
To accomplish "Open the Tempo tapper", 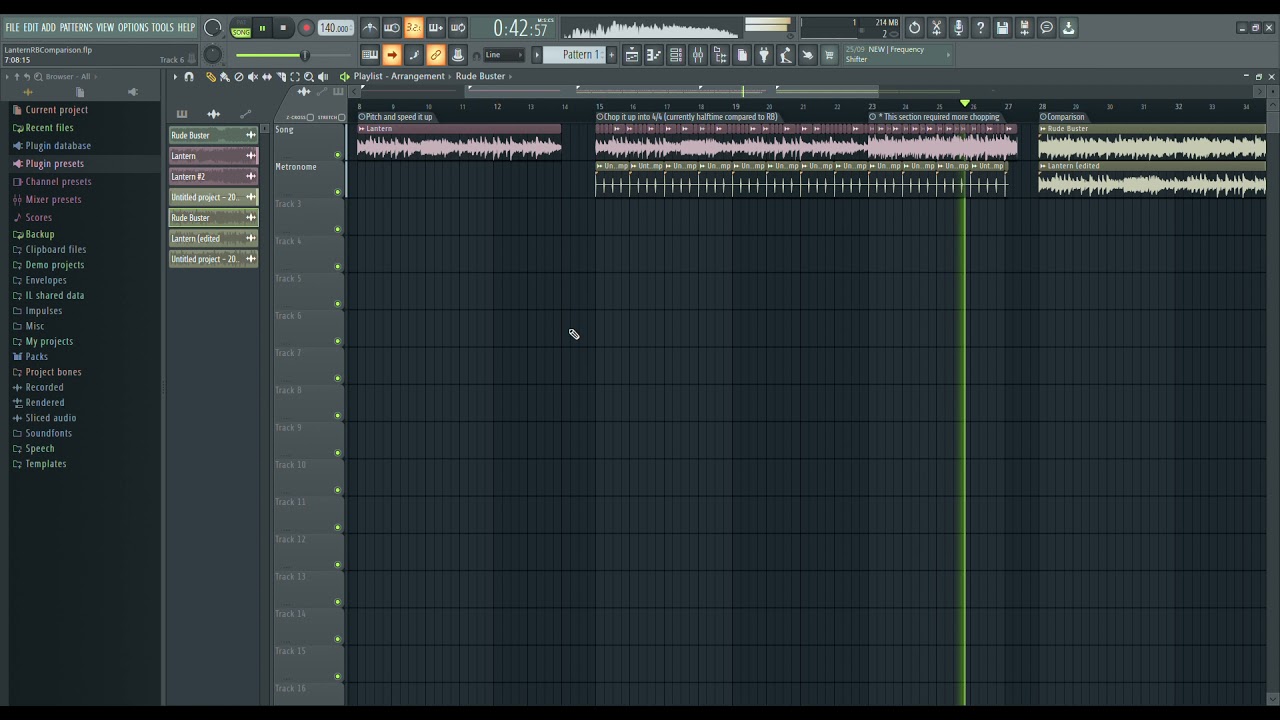I will [786, 55].
